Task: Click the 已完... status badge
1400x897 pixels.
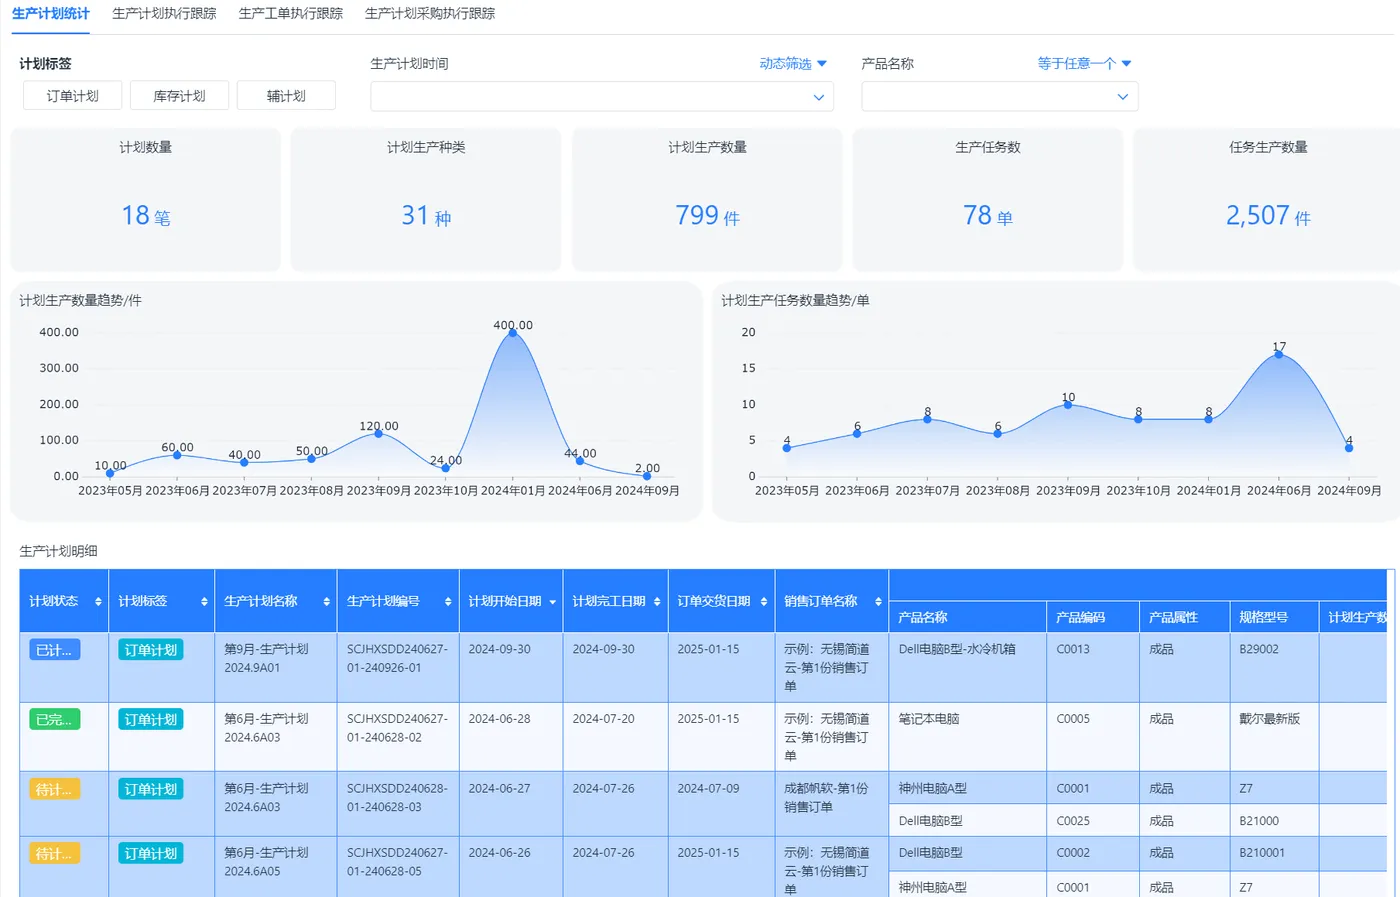Action: click(x=54, y=720)
